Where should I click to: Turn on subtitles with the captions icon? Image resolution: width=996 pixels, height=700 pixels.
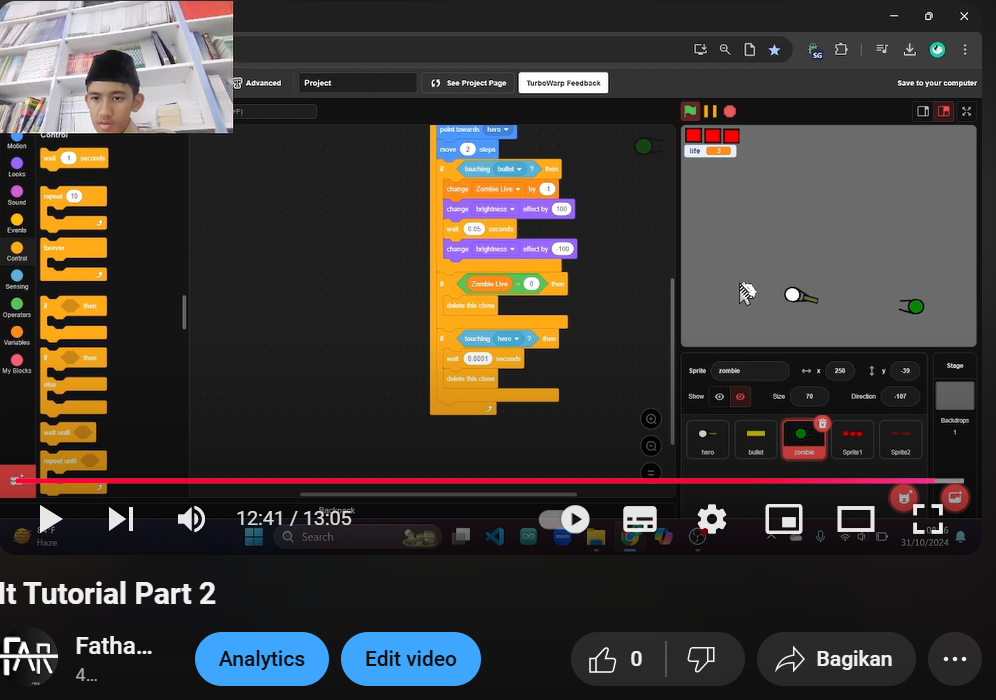pyautogui.click(x=639, y=519)
